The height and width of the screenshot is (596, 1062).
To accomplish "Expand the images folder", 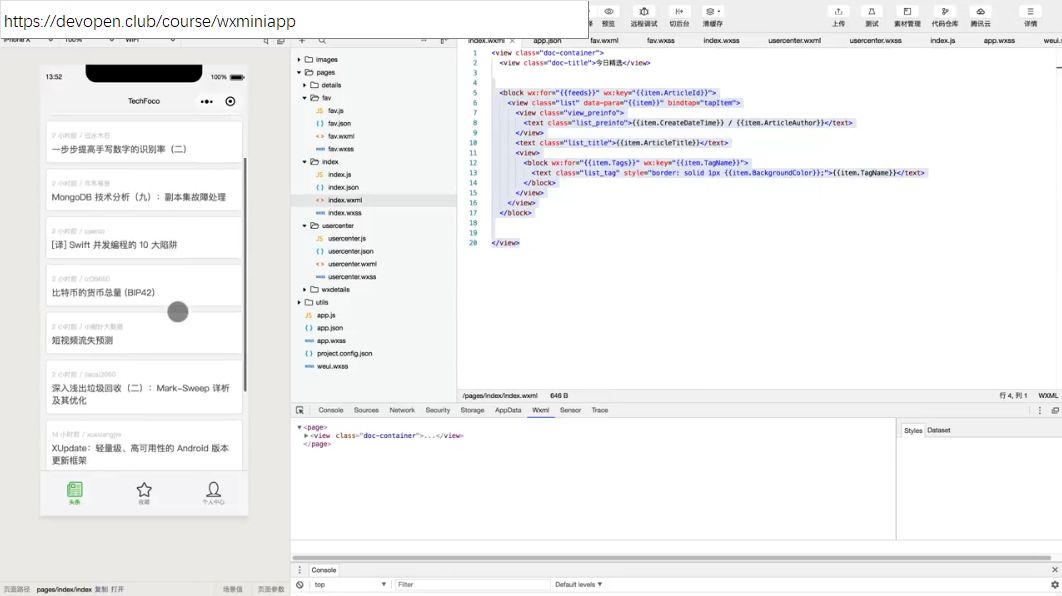I will point(299,60).
